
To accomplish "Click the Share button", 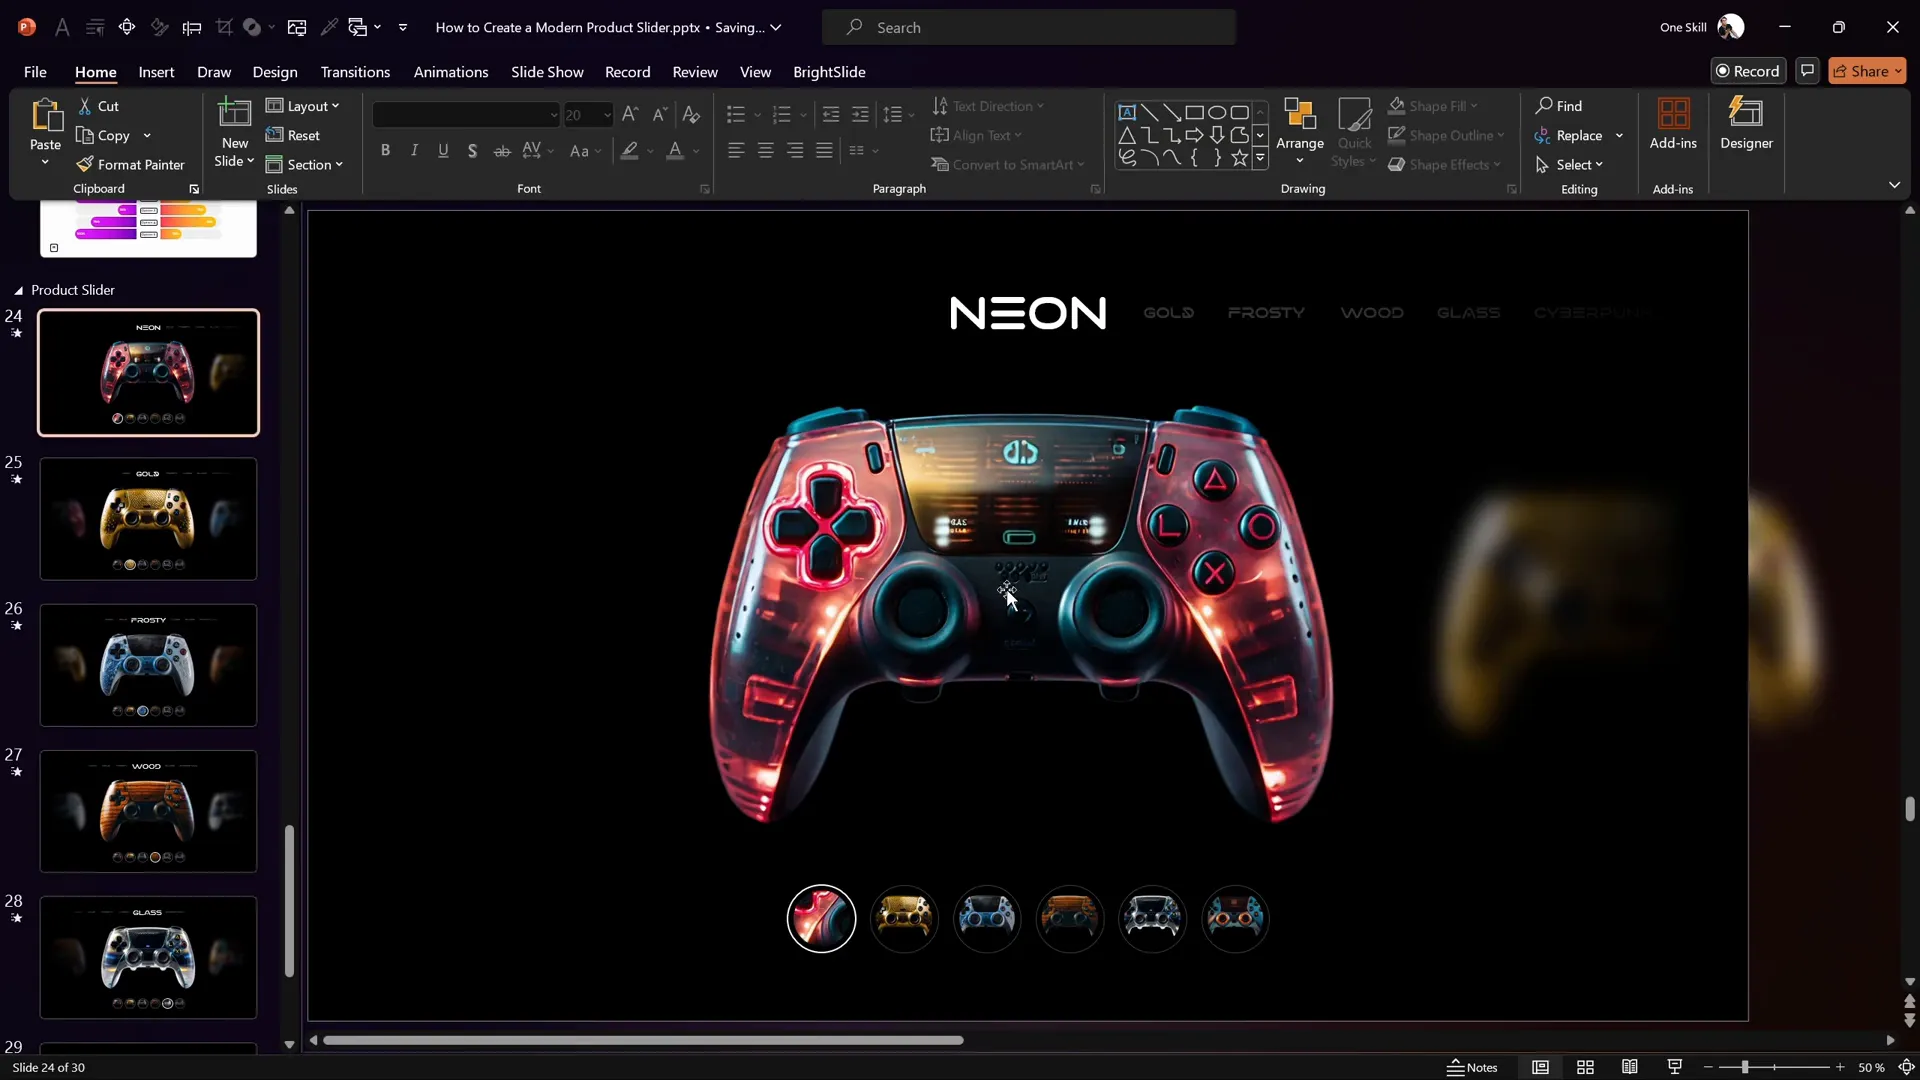I will point(1867,71).
